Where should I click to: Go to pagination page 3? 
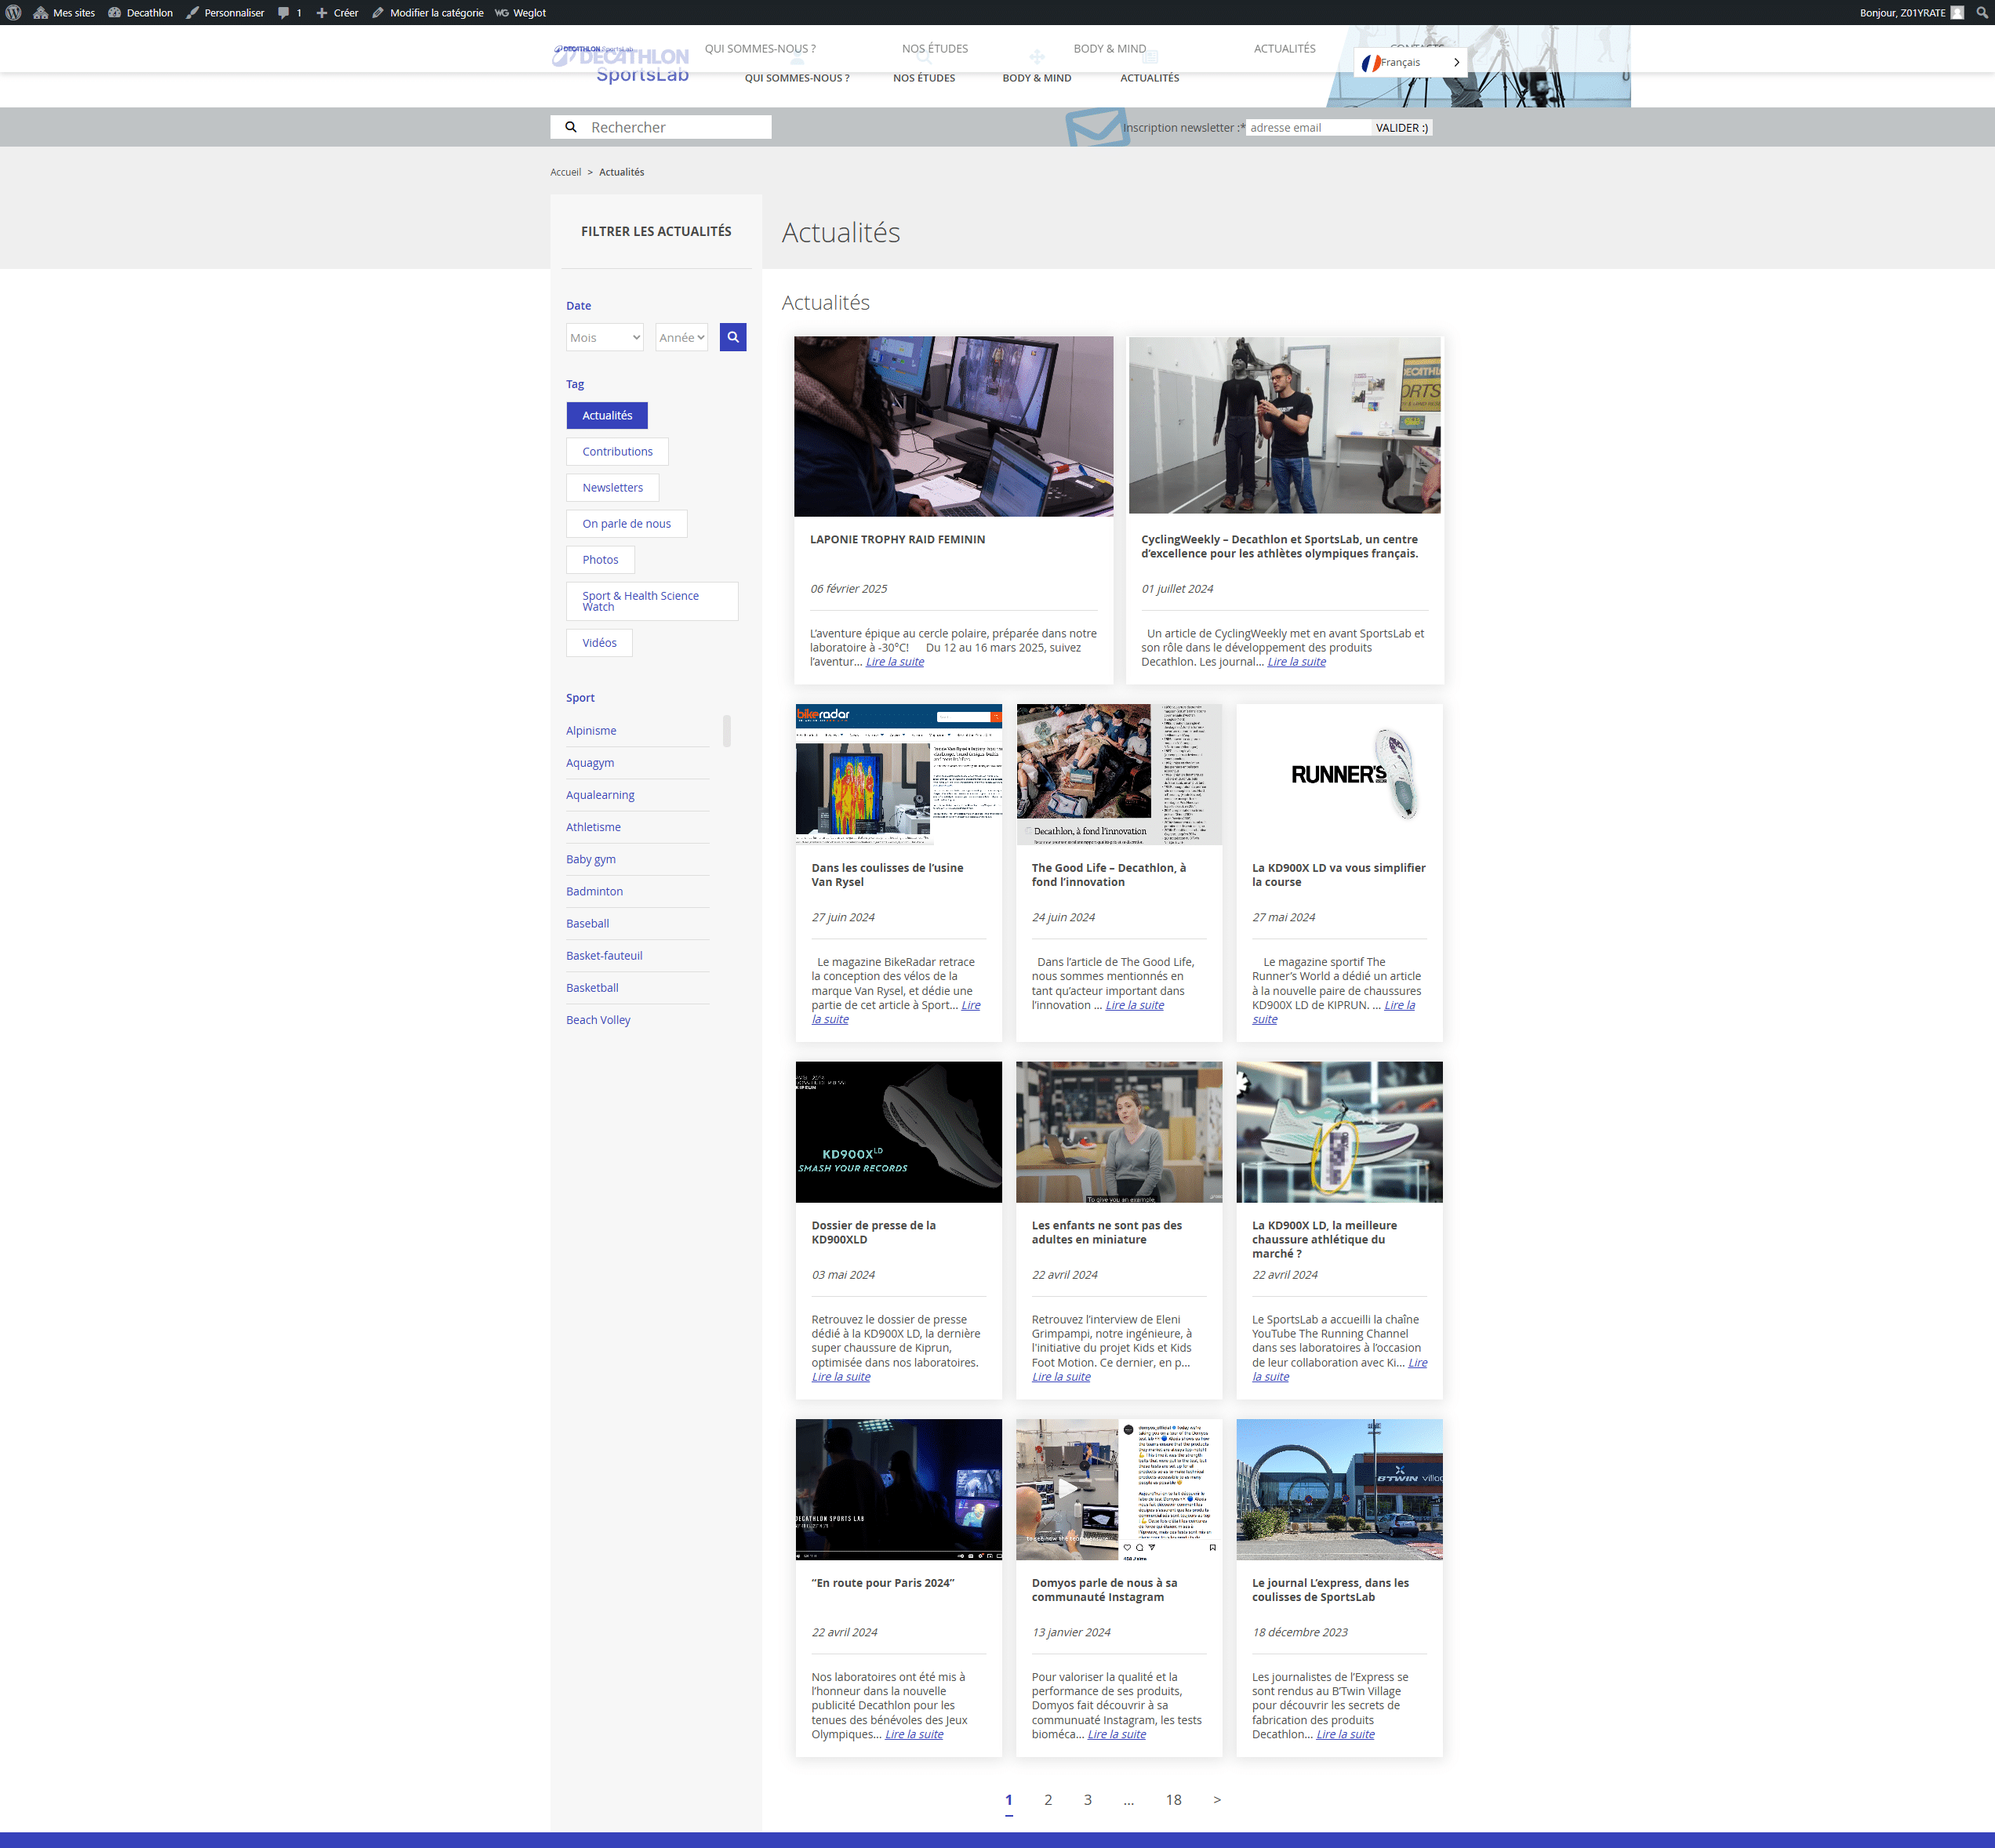click(1088, 1800)
